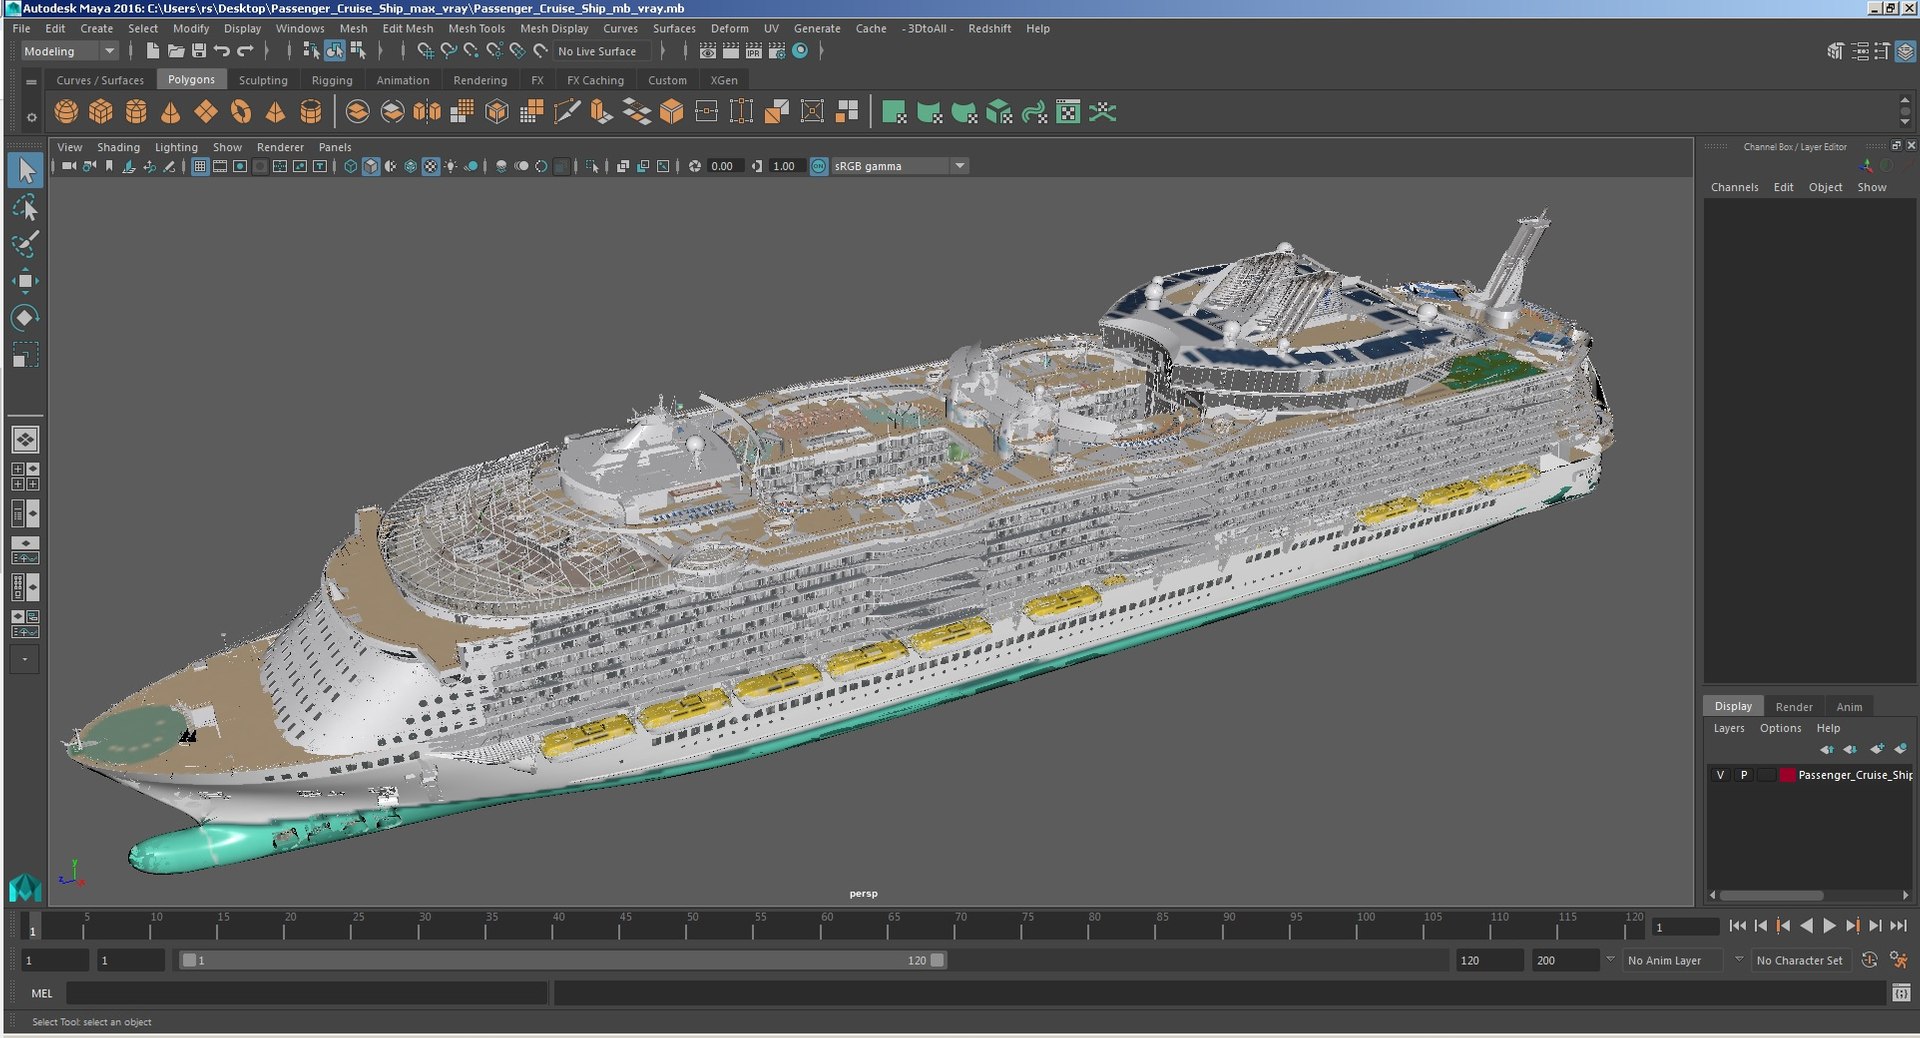This screenshot has width=1920, height=1038.
Task: Click the Redo arrow icon
Action: 245,51
